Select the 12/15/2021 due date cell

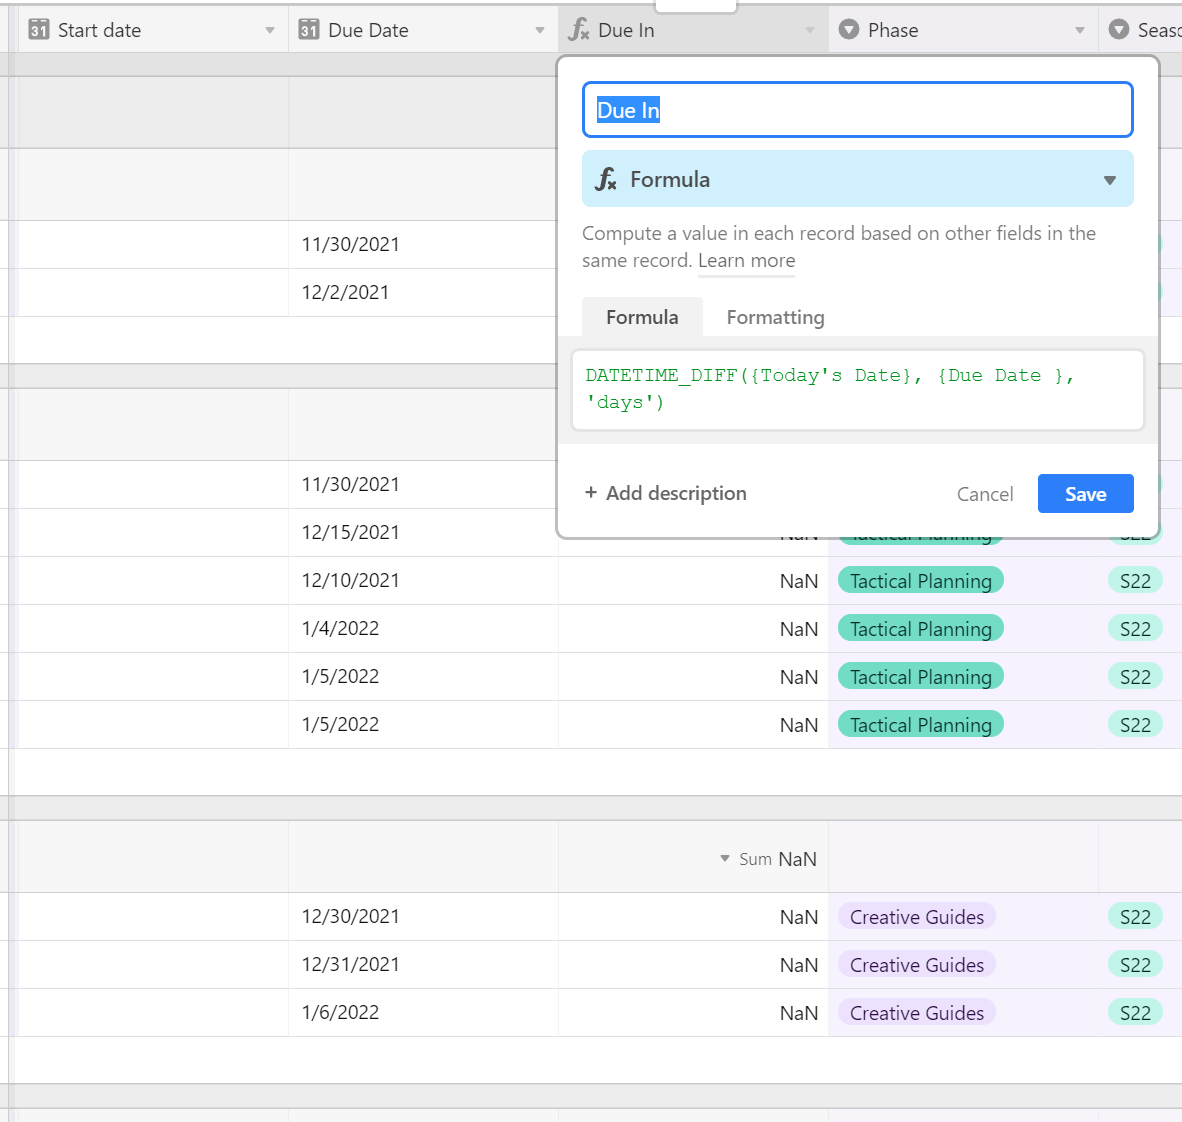click(x=424, y=532)
